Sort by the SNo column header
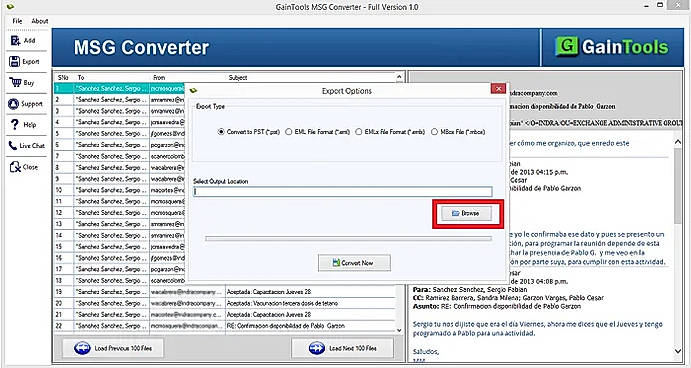Viewport: 691px width, 368px height. [x=63, y=78]
